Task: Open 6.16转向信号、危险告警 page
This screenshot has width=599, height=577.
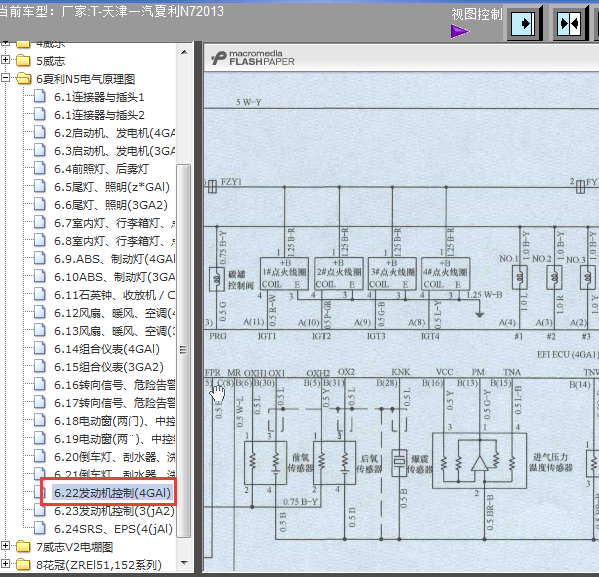Action: (x=114, y=385)
